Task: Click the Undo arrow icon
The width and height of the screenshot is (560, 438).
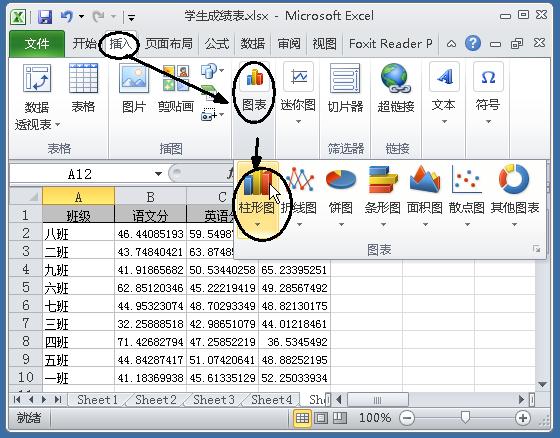Action: click(x=66, y=16)
